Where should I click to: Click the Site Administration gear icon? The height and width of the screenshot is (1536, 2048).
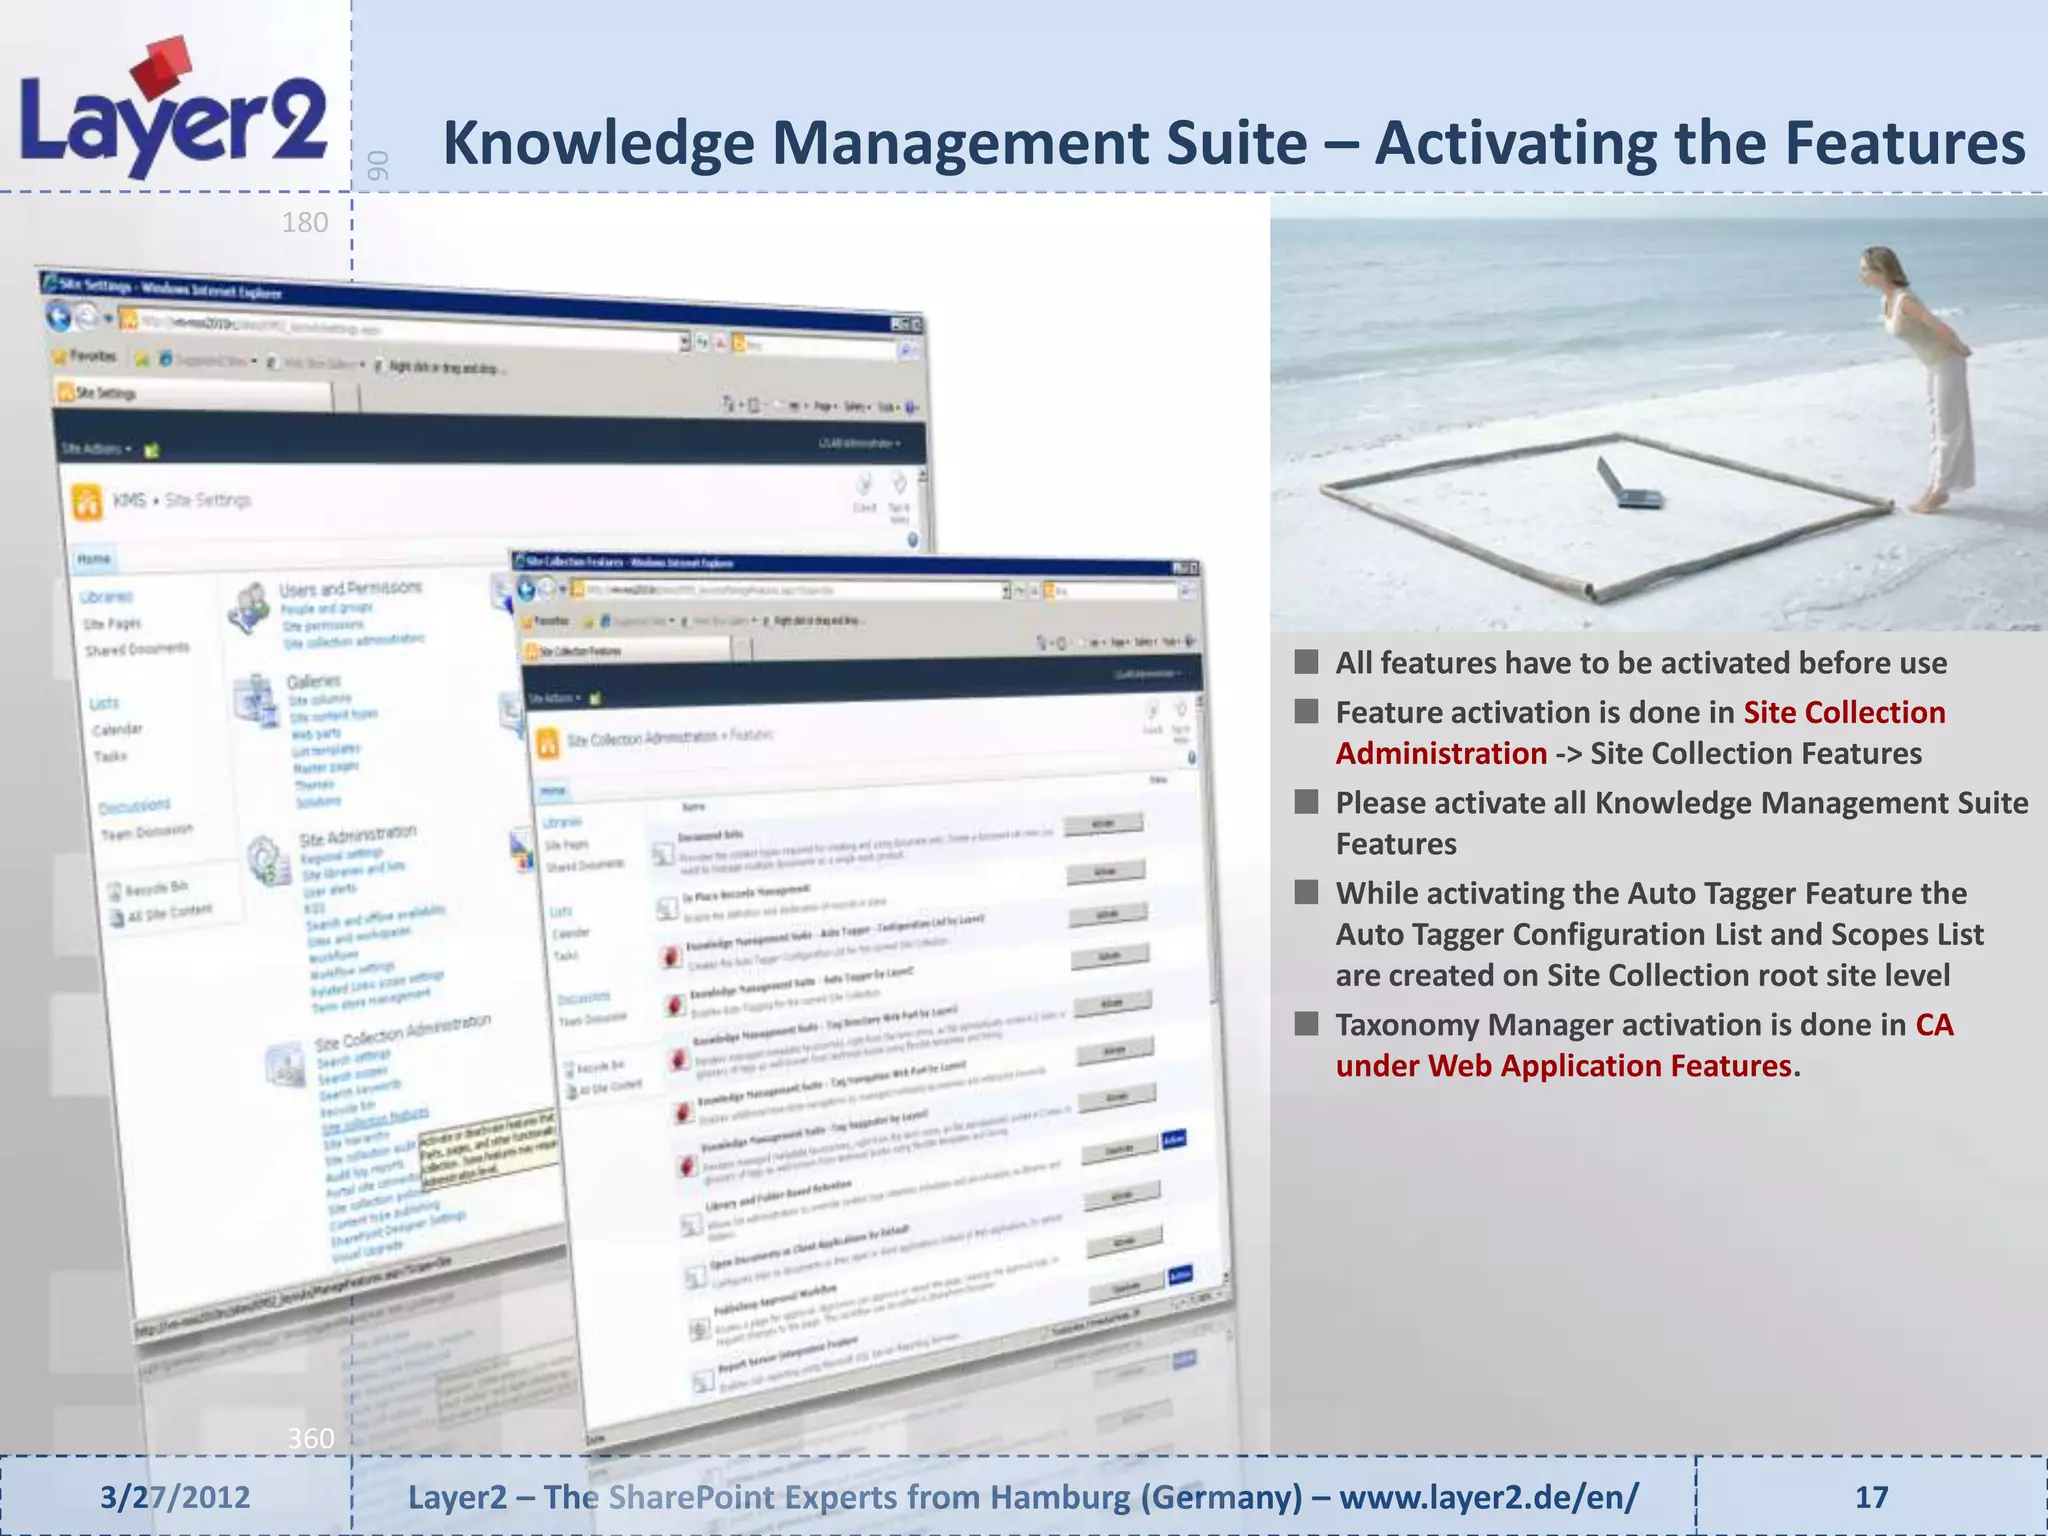[269, 861]
